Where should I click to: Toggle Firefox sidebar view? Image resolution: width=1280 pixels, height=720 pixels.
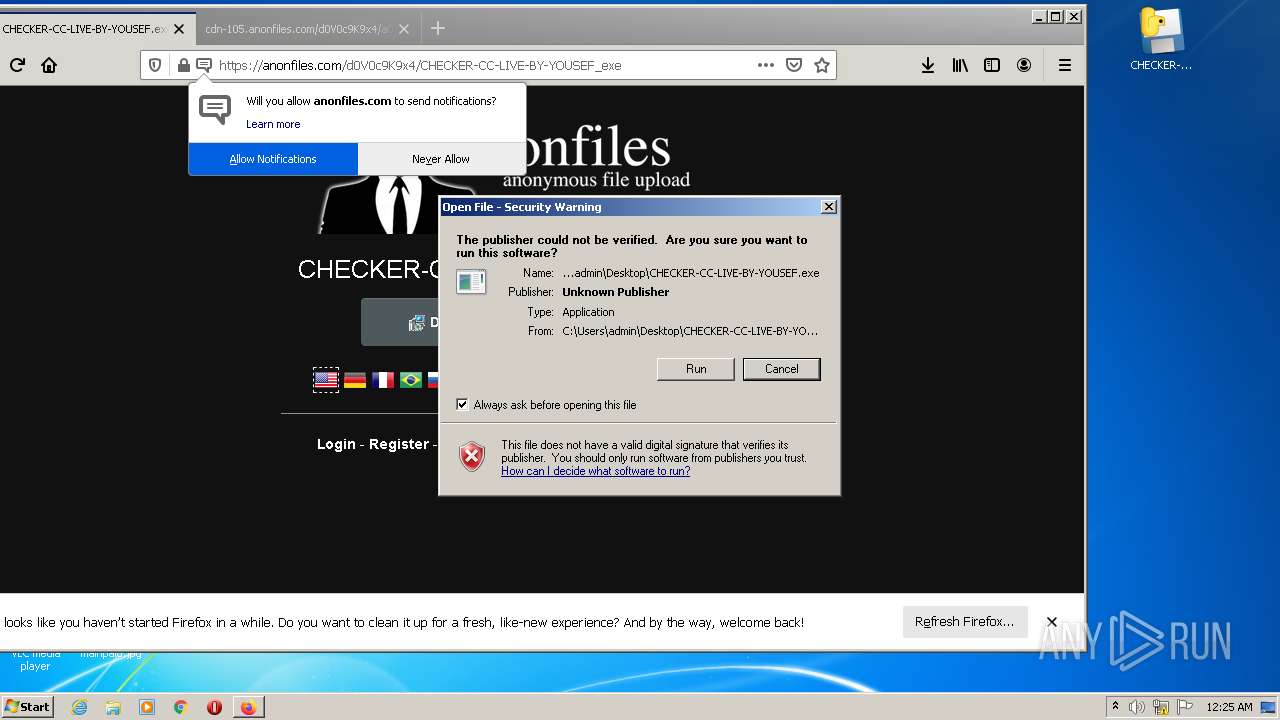click(x=992, y=65)
